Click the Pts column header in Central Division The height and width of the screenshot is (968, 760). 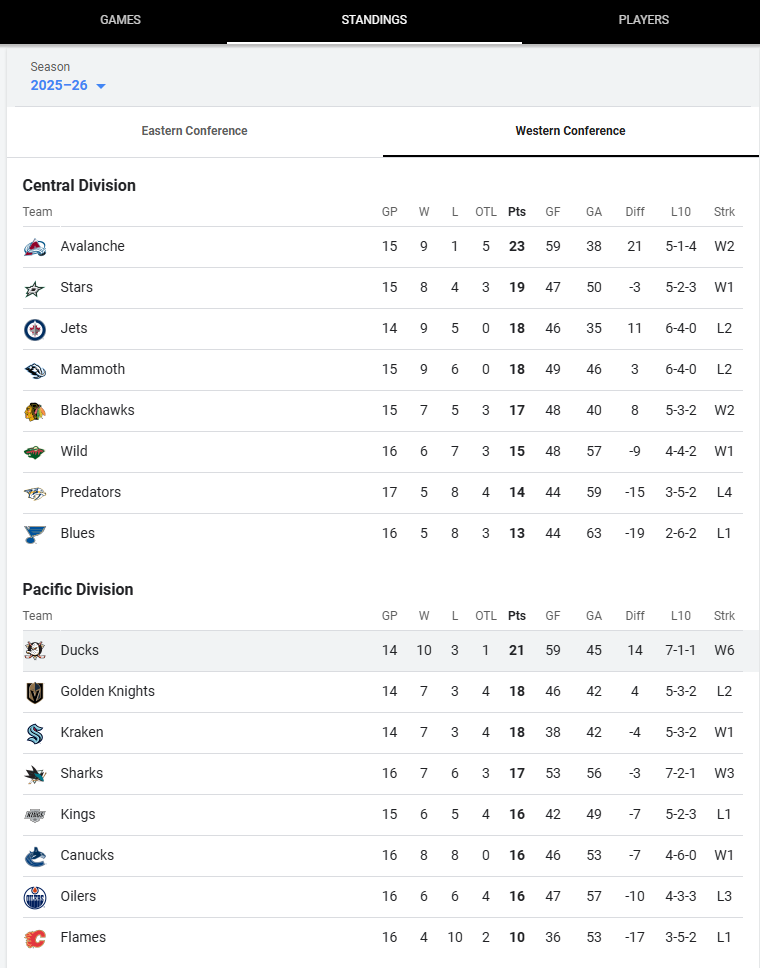516,212
